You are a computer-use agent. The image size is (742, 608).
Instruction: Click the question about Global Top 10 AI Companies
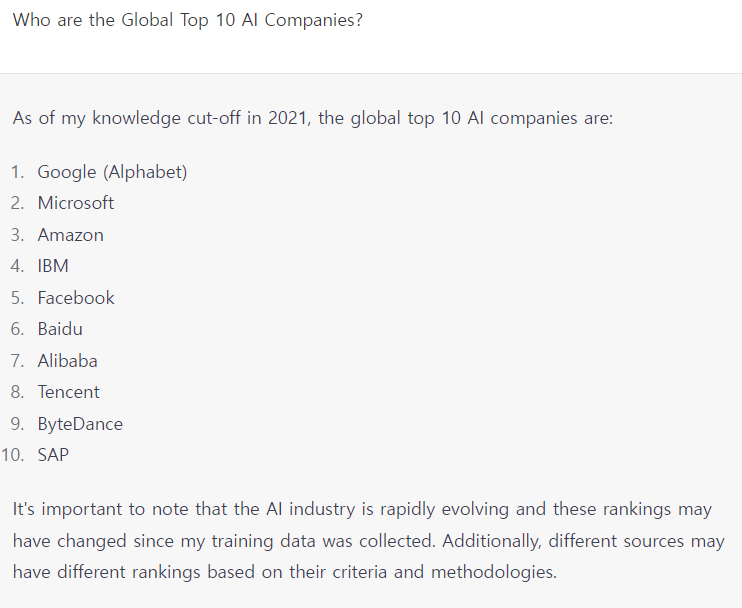click(x=187, y=21)
